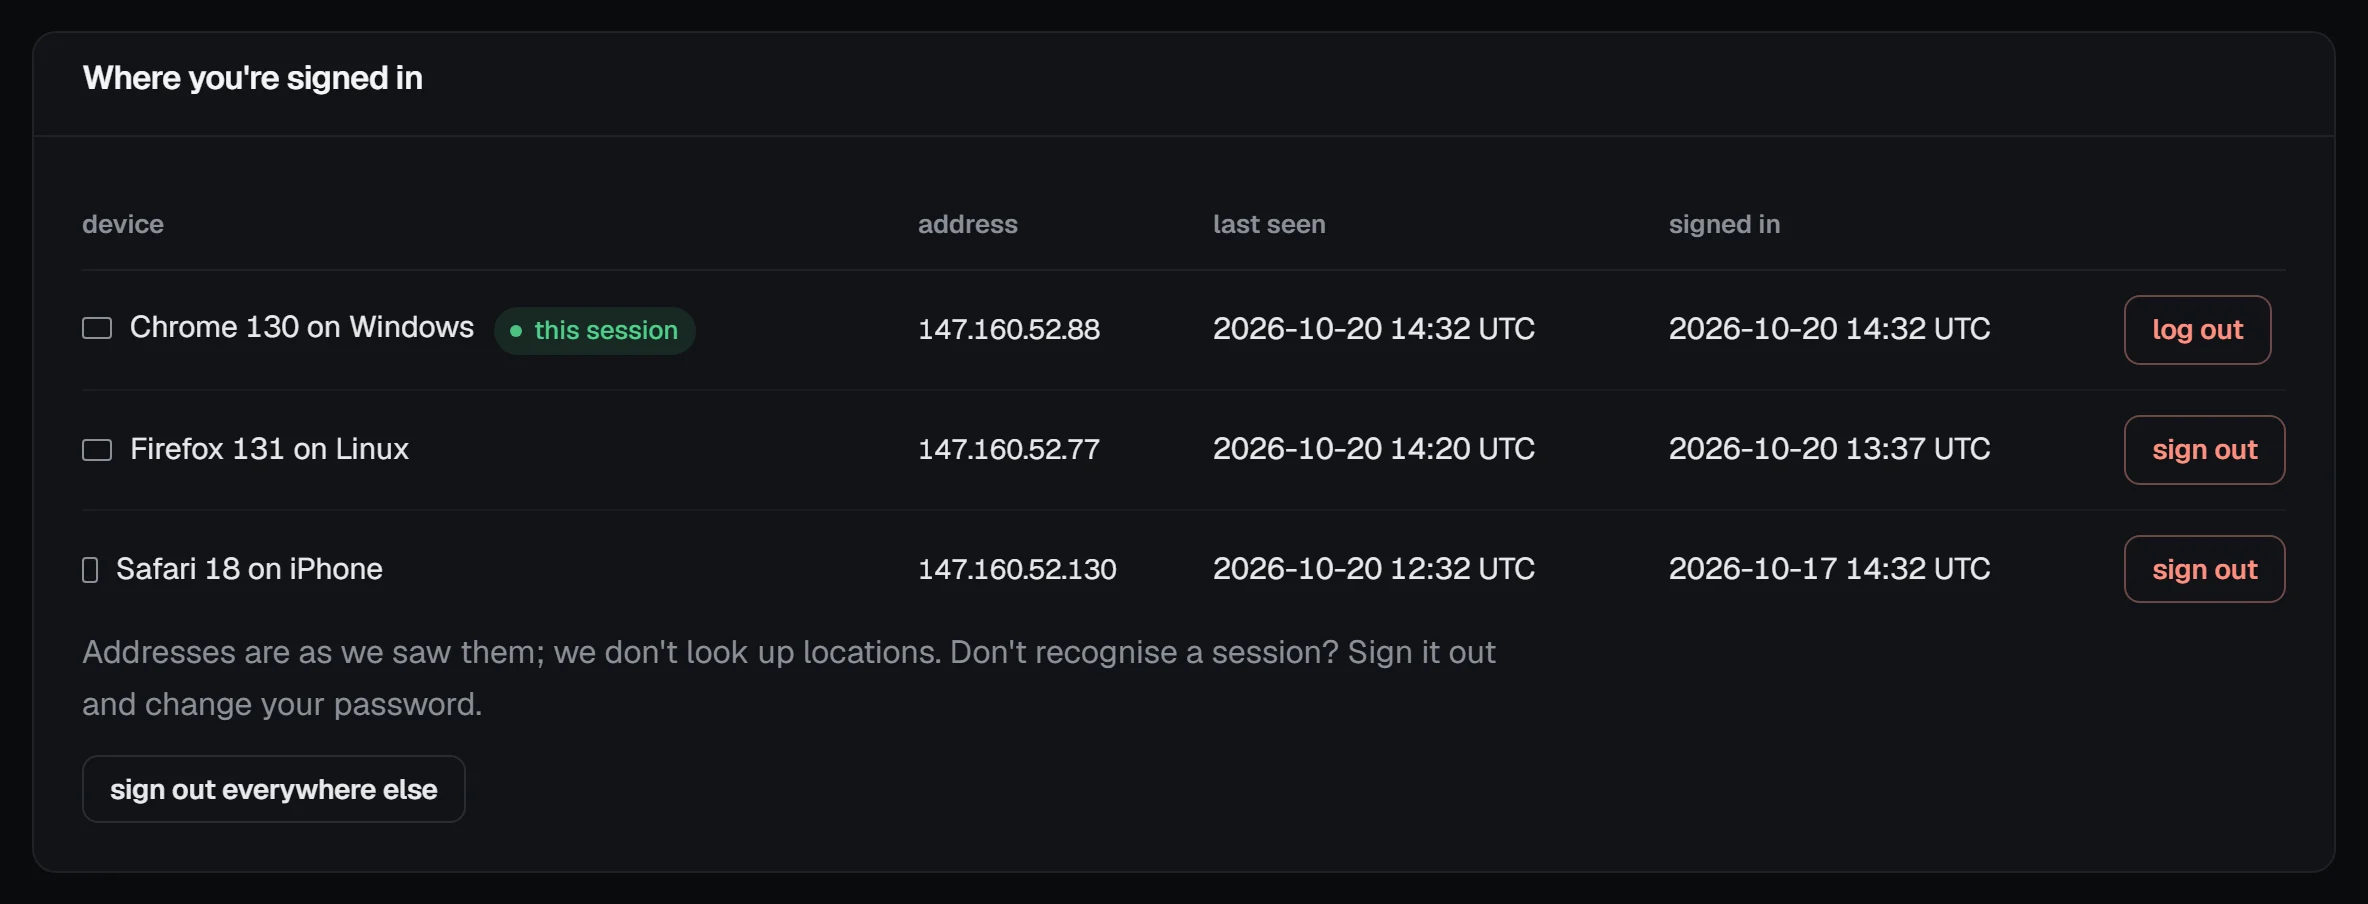Click IP address 147.160.52.88
Viewport: 2368px width, 904px height.
pyautogui.click(x=1008, y=329)
